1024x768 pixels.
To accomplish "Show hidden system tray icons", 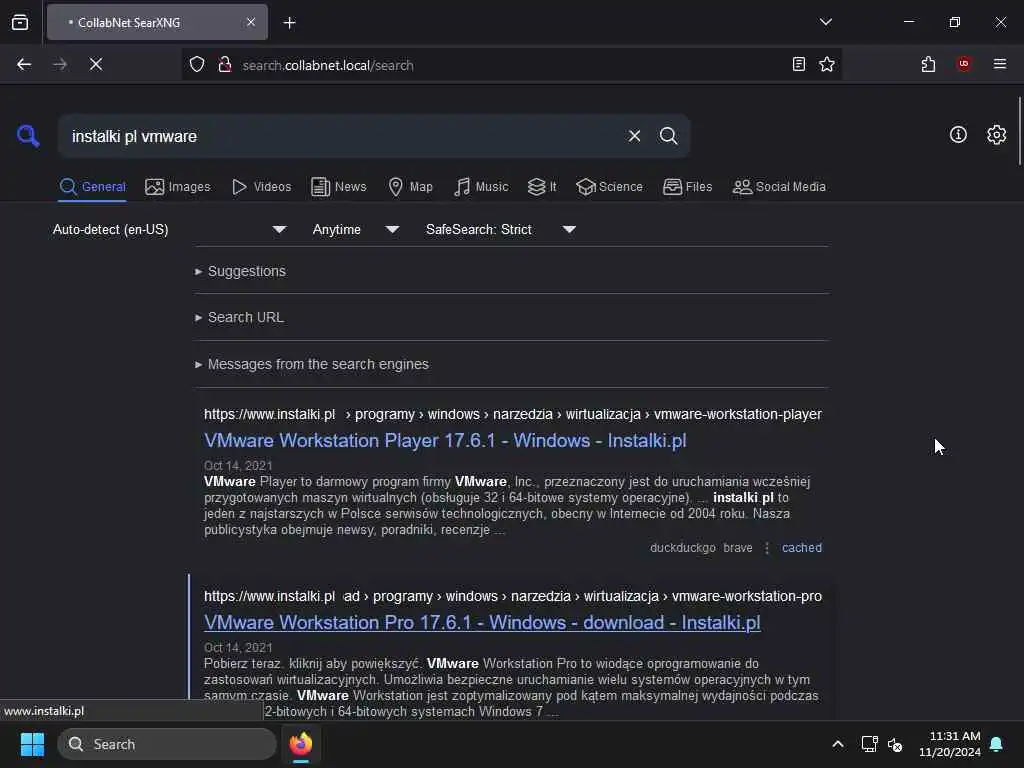I will 837,744.
